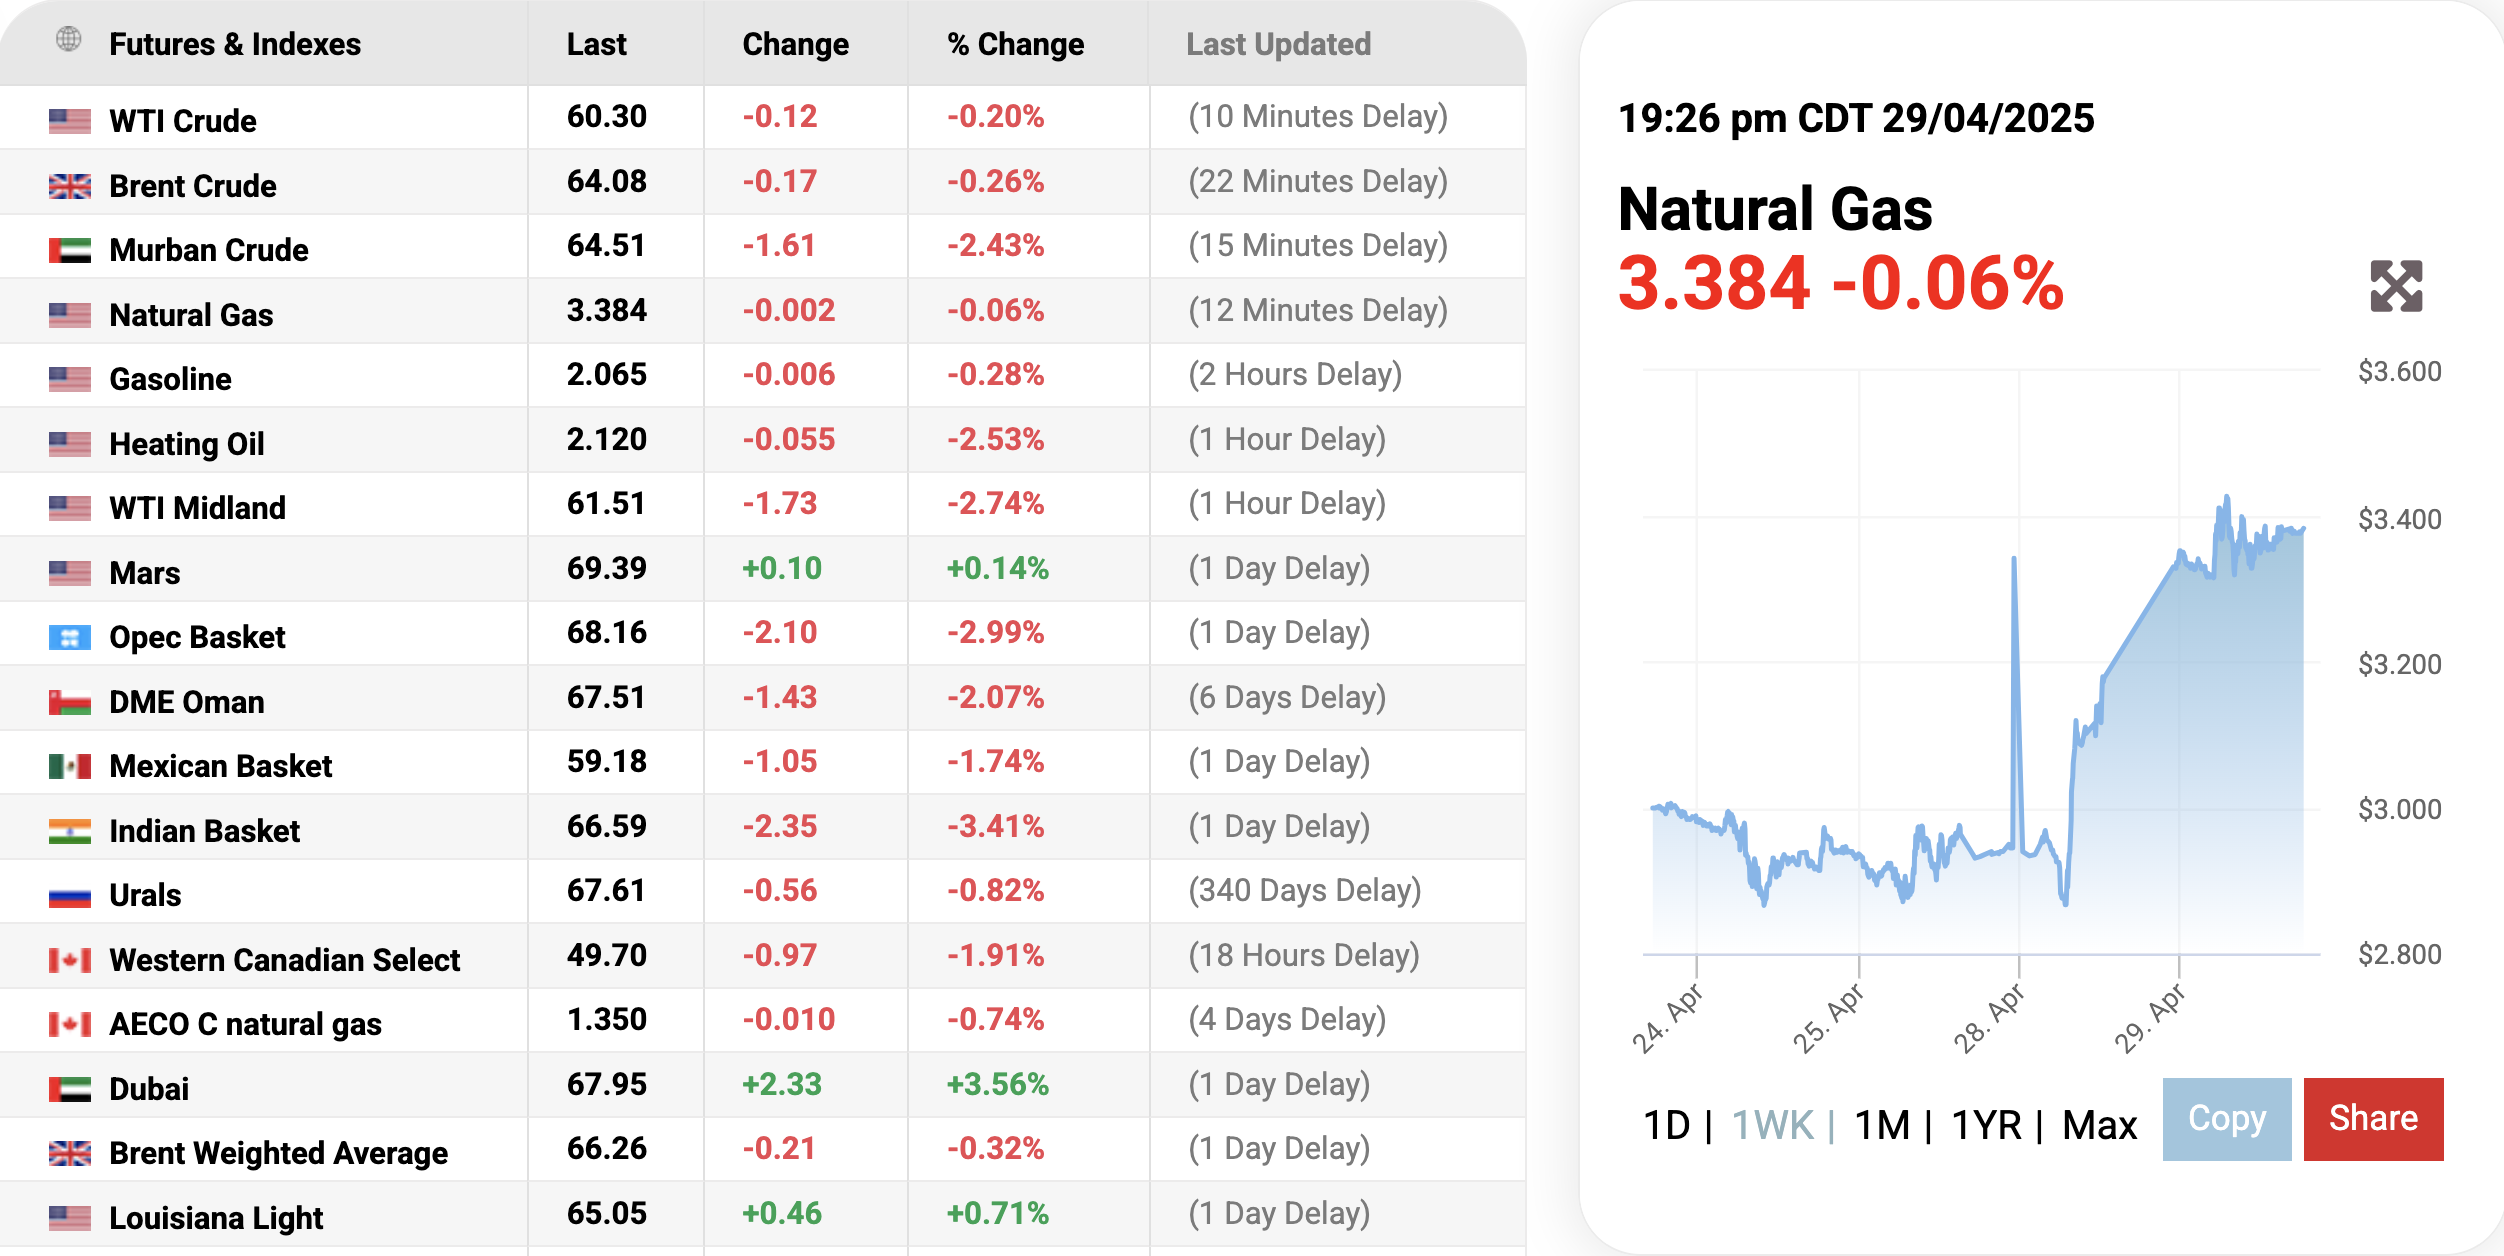The width and height of the screenshot is (2504, 1256).
Task: Click the Russian flag beside Urals
Action: tap(70, 895)
